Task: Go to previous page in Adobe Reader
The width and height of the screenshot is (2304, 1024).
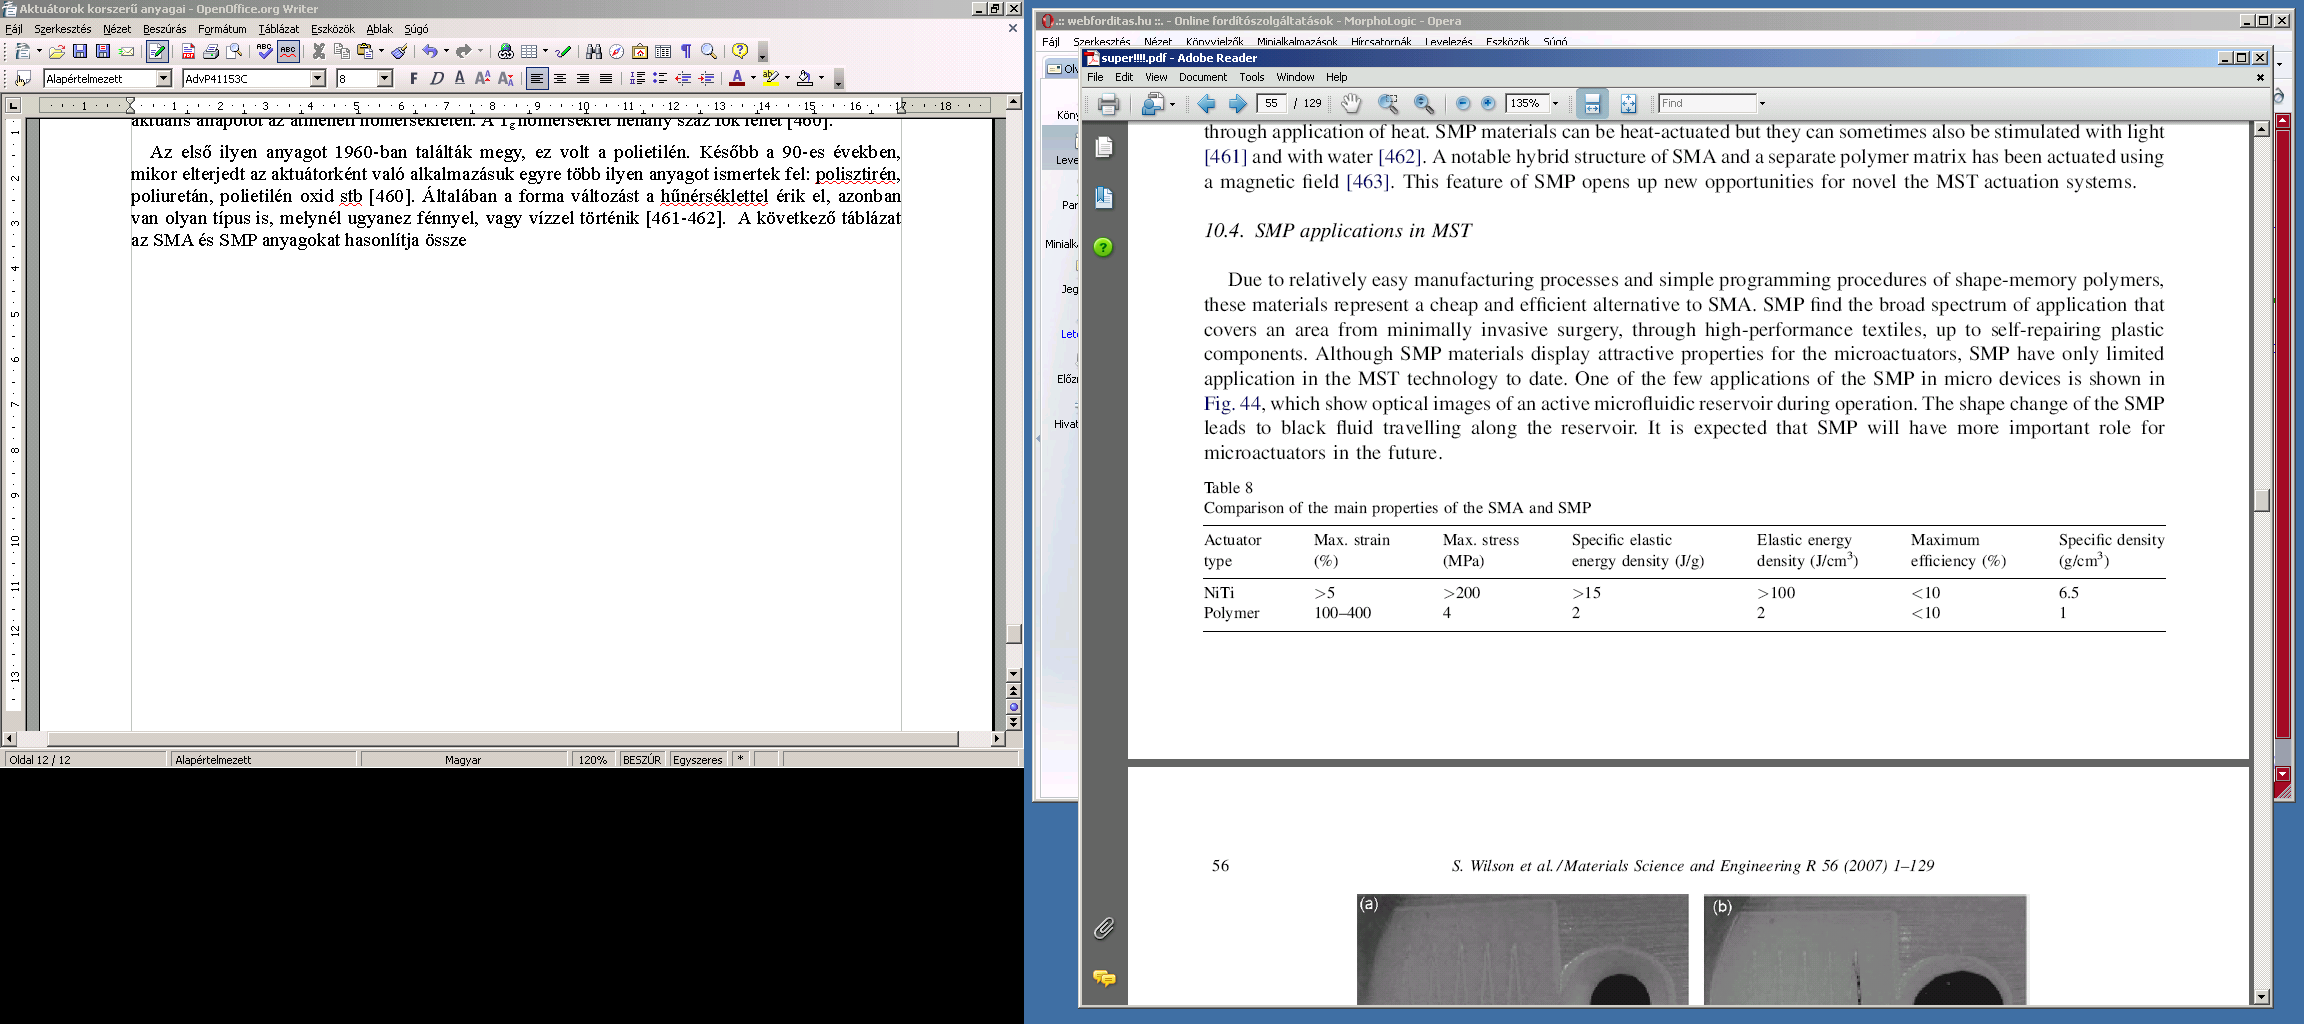Action: coord(1207,103)
